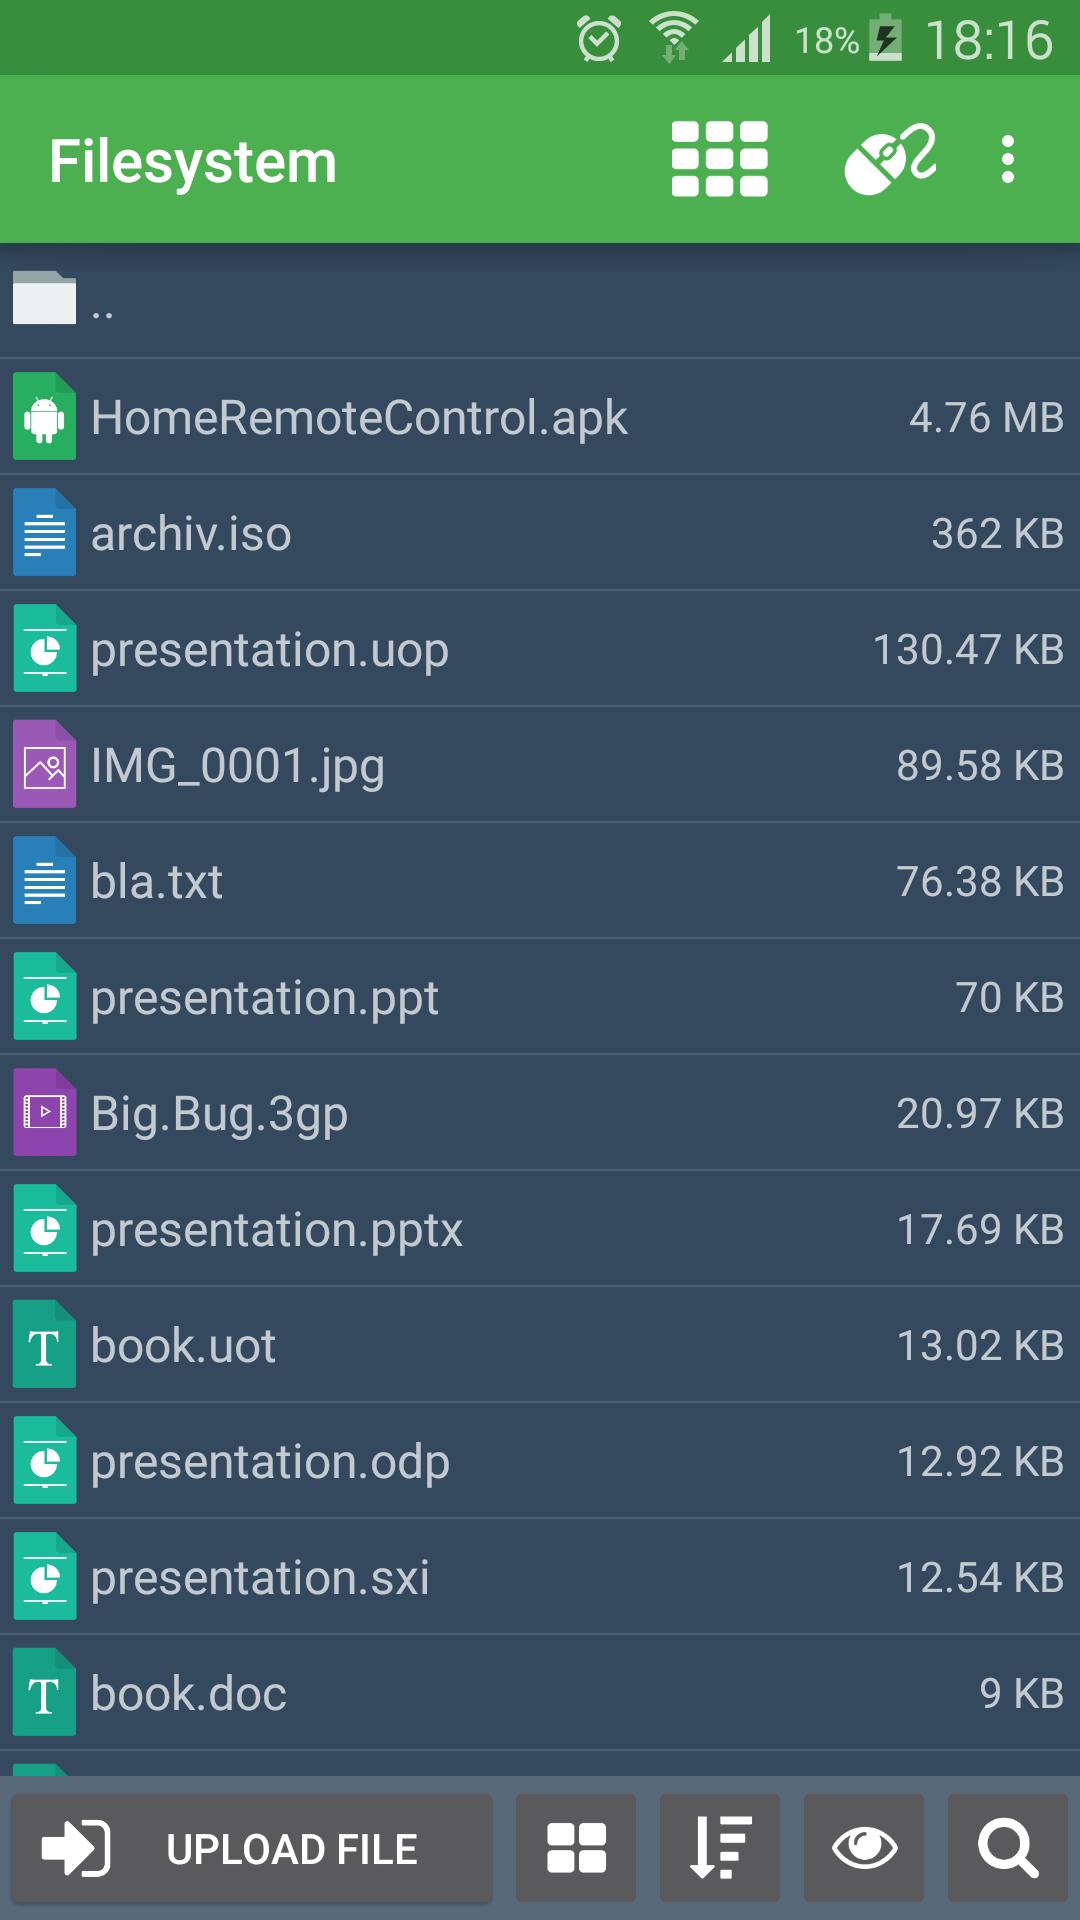
Task: Open the bla.txt text file
Action: tap(157, 881)
